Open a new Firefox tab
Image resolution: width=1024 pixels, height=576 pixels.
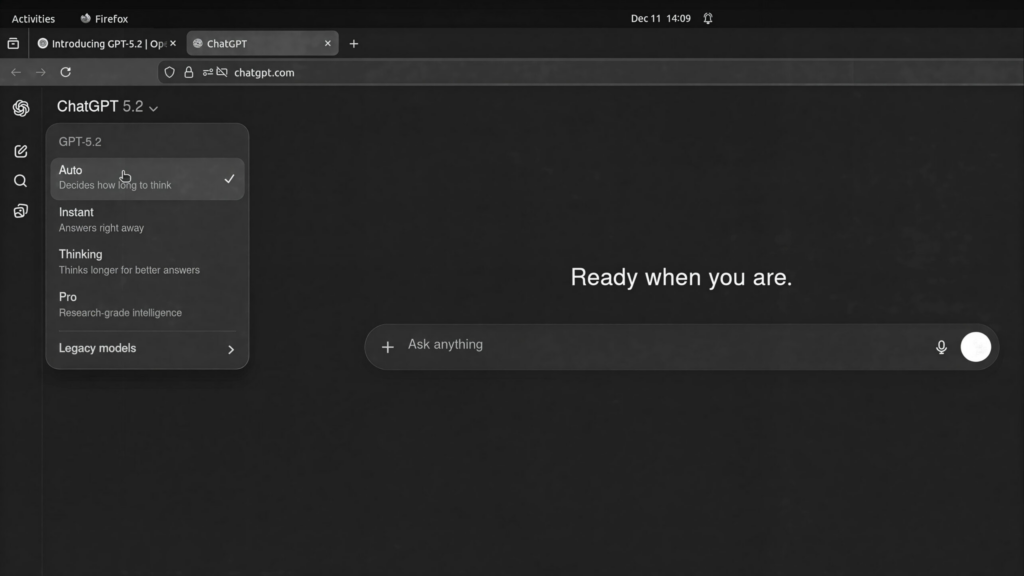point(354,44)
